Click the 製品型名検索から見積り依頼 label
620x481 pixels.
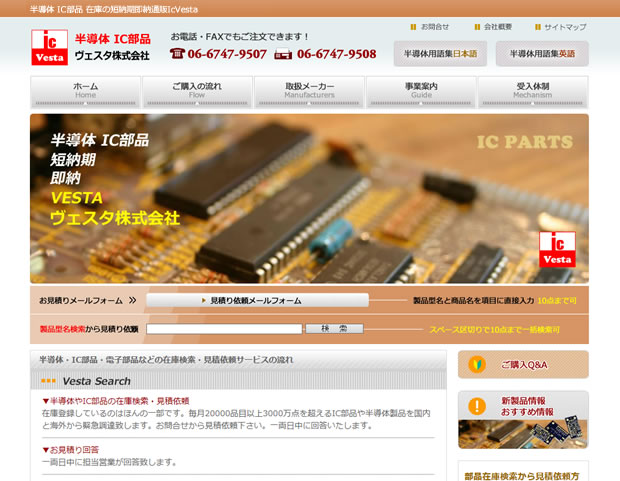point(89,329)
